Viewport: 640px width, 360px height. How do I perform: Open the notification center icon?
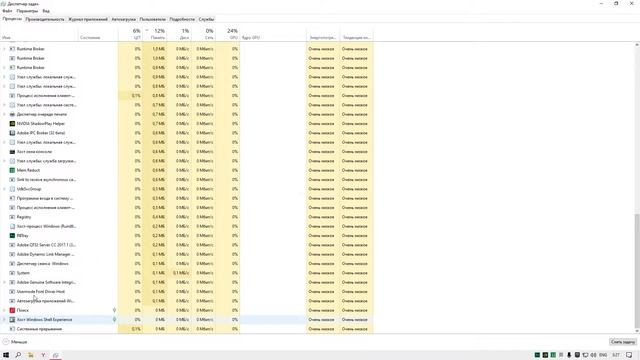pyautogui.click(x=629, y=355)
